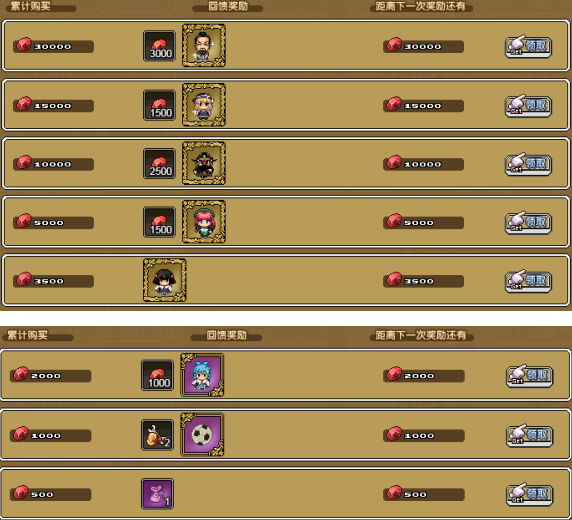Select the bearded man character portrait

(x=204, y=46)
